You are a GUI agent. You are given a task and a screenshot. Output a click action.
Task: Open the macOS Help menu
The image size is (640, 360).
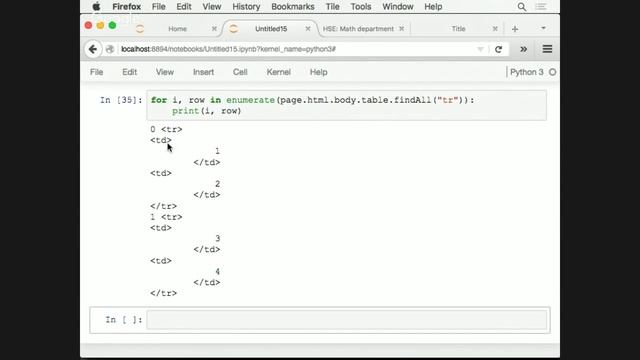tap(433, 7)
